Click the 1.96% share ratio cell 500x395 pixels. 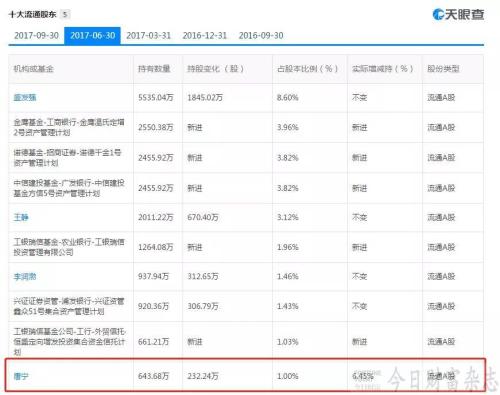click(287, 247)
